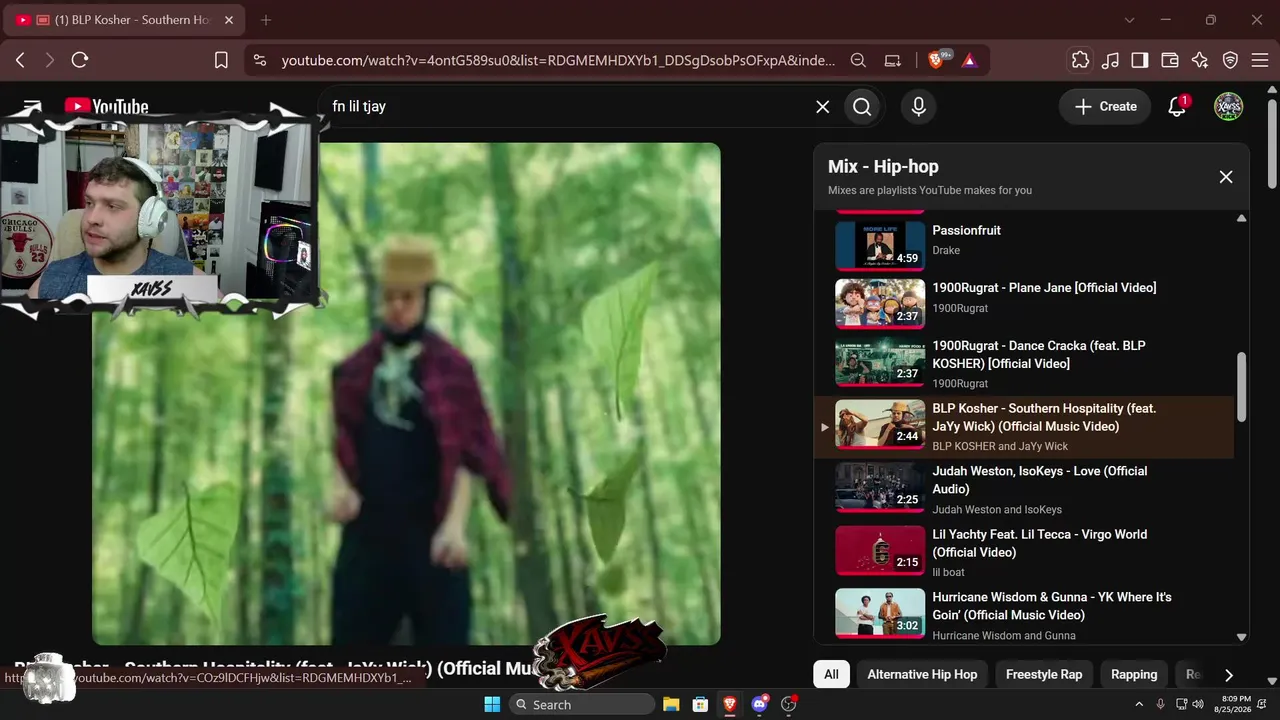The height and width of the screenshot is (720, 1280).
Task: Open the Leo AI sparkle icon
Action: click(1200, 60)
